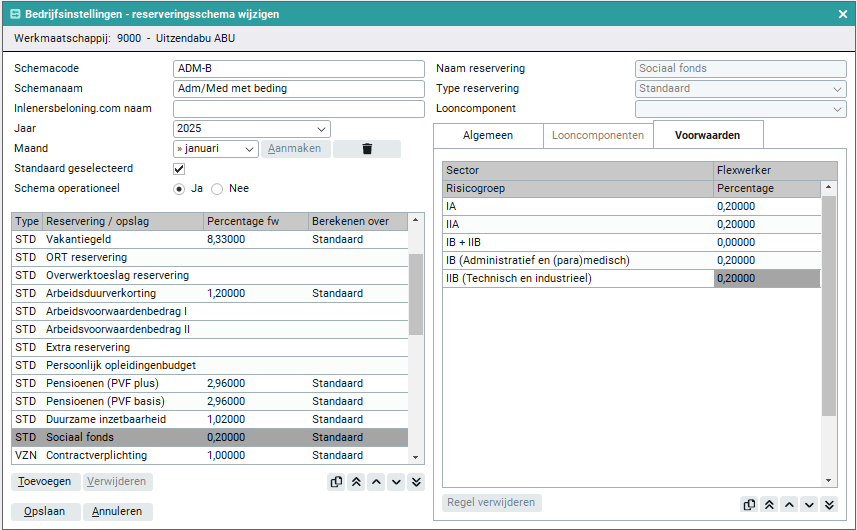
Task: Select Ja for Schema operationeel
Action: pos(180,188)
